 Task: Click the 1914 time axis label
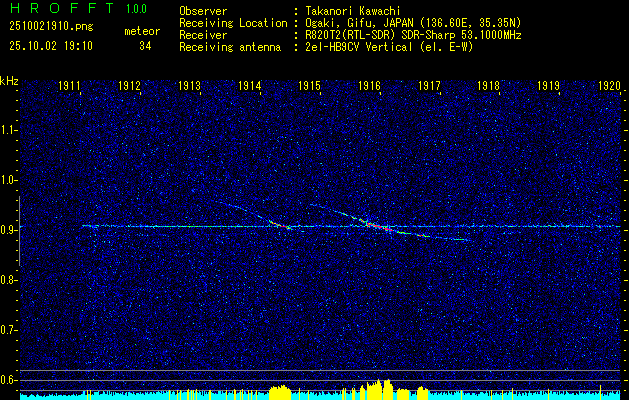point(250,85)
